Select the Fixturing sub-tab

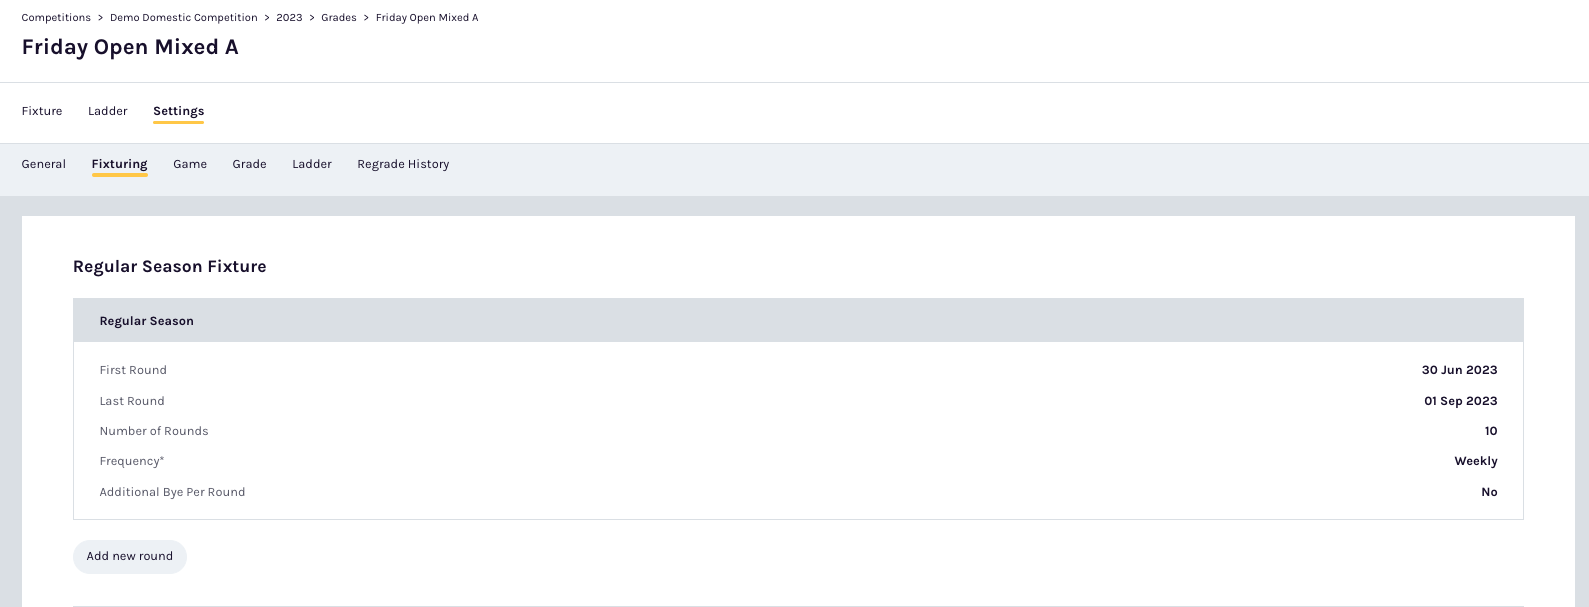click(x=119, y=164)
